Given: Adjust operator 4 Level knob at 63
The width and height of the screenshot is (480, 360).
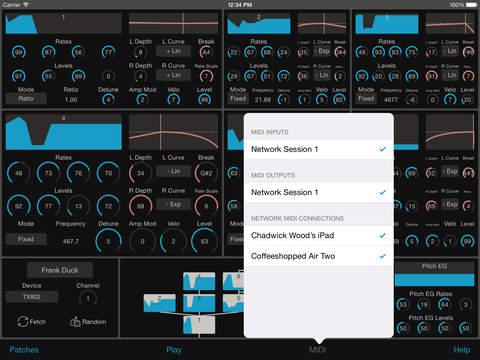Looking at the screenshot, I should point(204,241).
